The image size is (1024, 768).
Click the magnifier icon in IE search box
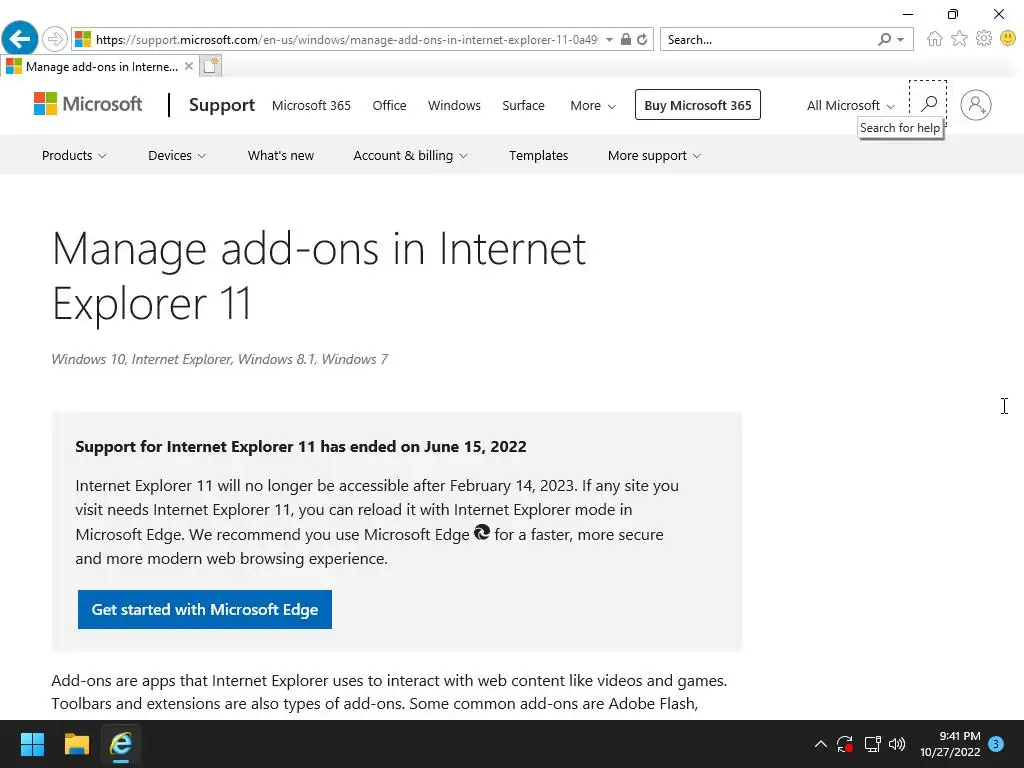(x=884, y=39)
